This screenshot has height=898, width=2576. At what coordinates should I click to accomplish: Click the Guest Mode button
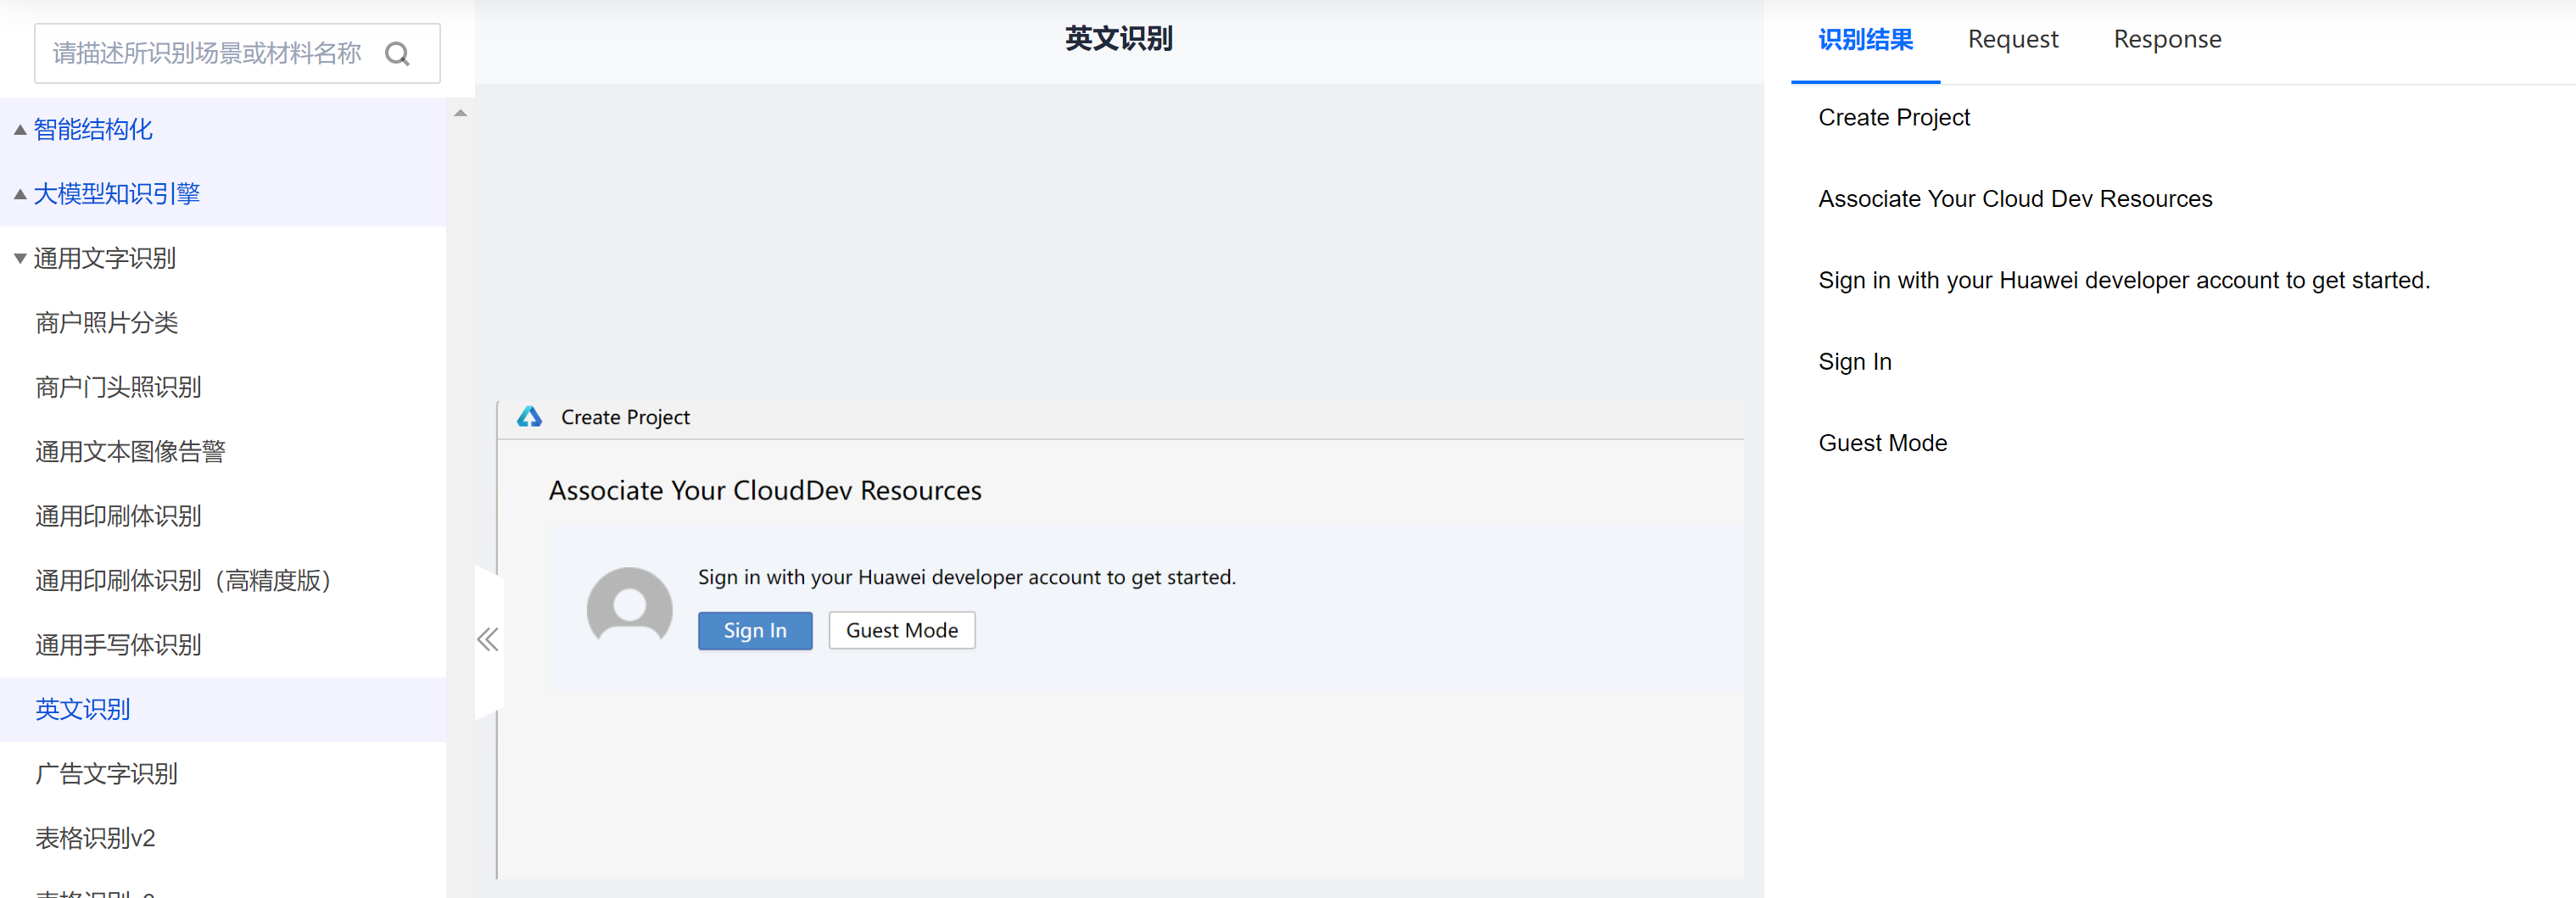pyautogui.click(x=902, y=631)
